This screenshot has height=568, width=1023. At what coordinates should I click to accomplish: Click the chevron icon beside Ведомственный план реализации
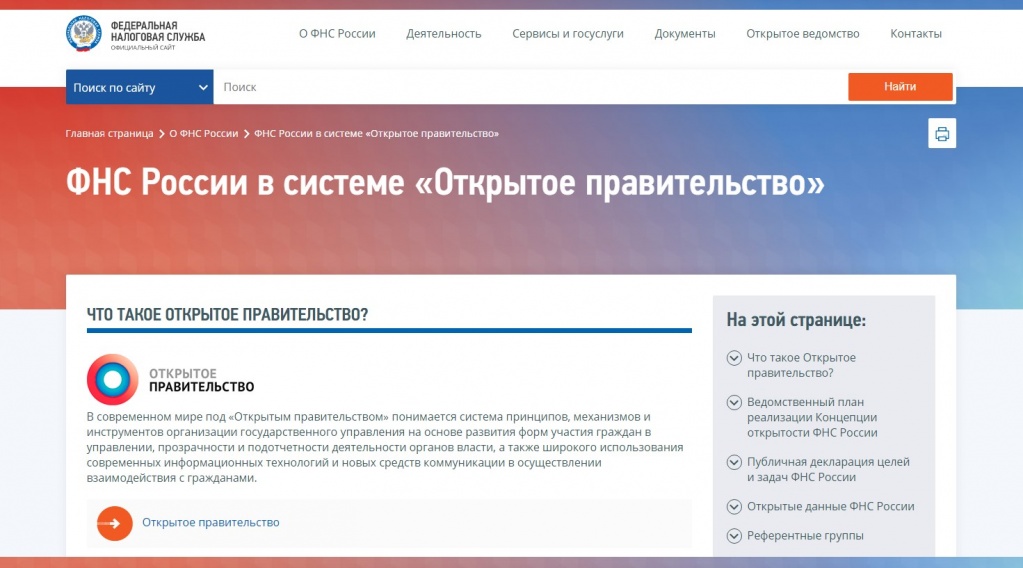pos(734,402)
